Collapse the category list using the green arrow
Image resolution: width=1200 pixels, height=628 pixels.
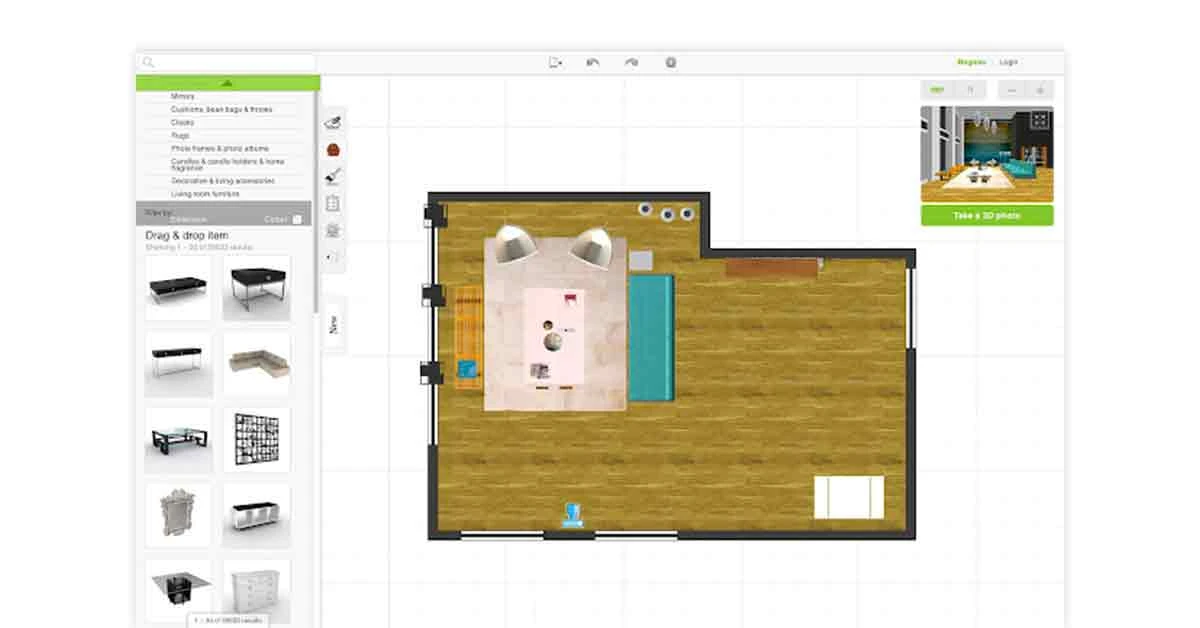tap(225, 83)
